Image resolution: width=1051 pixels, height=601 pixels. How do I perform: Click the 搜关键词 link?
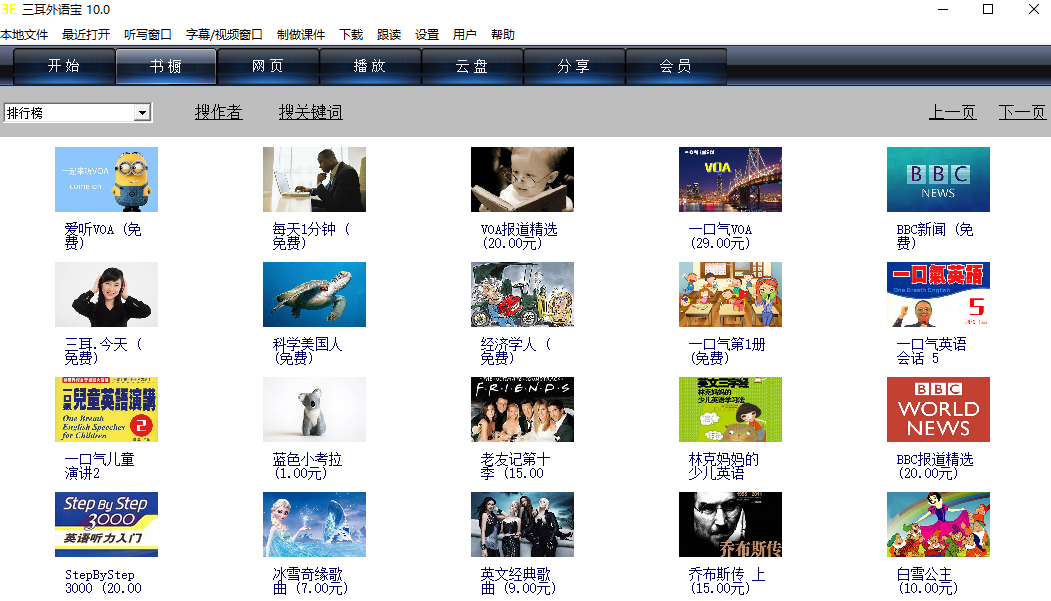click(x=311, y=113)
